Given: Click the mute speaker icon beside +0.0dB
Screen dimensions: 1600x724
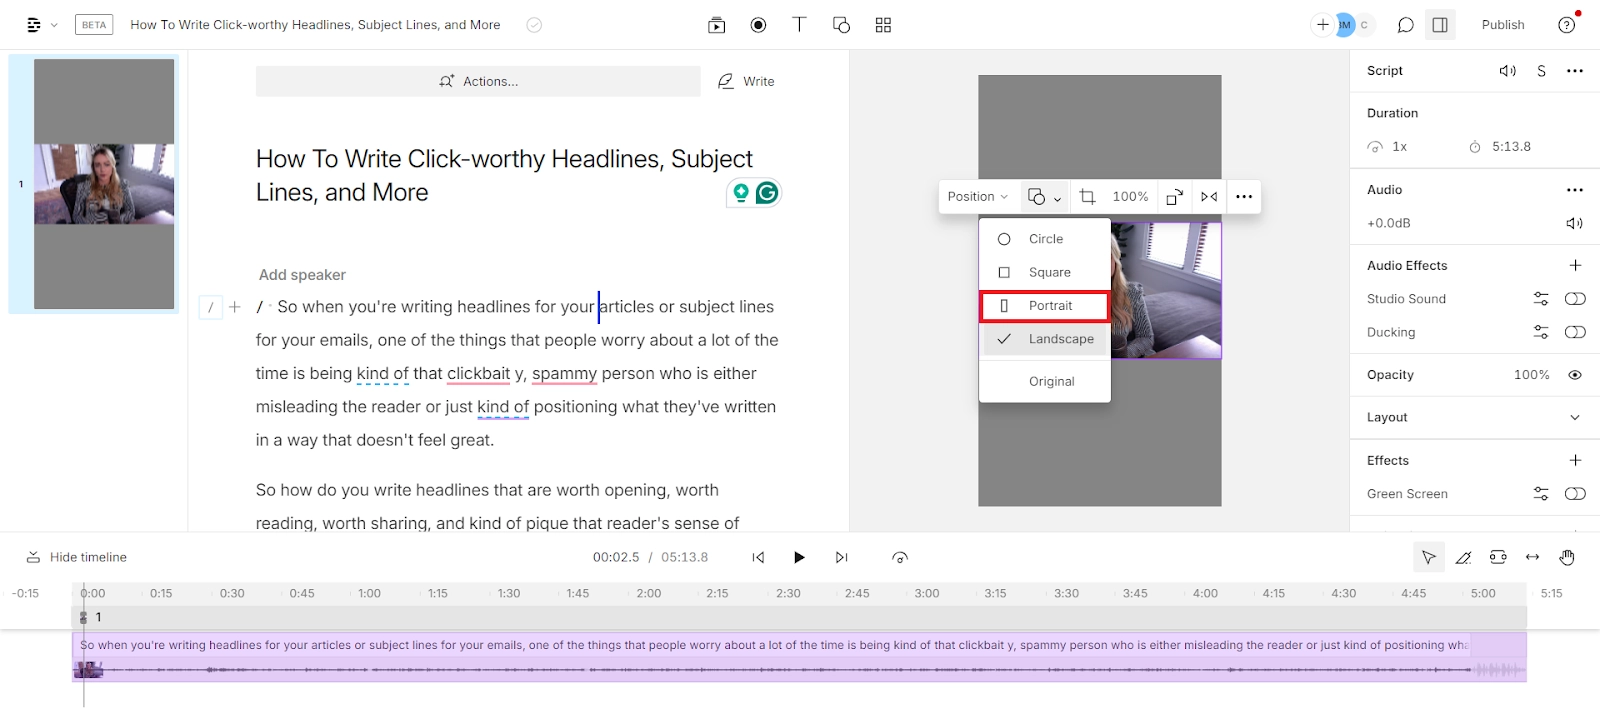Looking at the screenshot, I should pyautogui.click(x=1575, y=224).
